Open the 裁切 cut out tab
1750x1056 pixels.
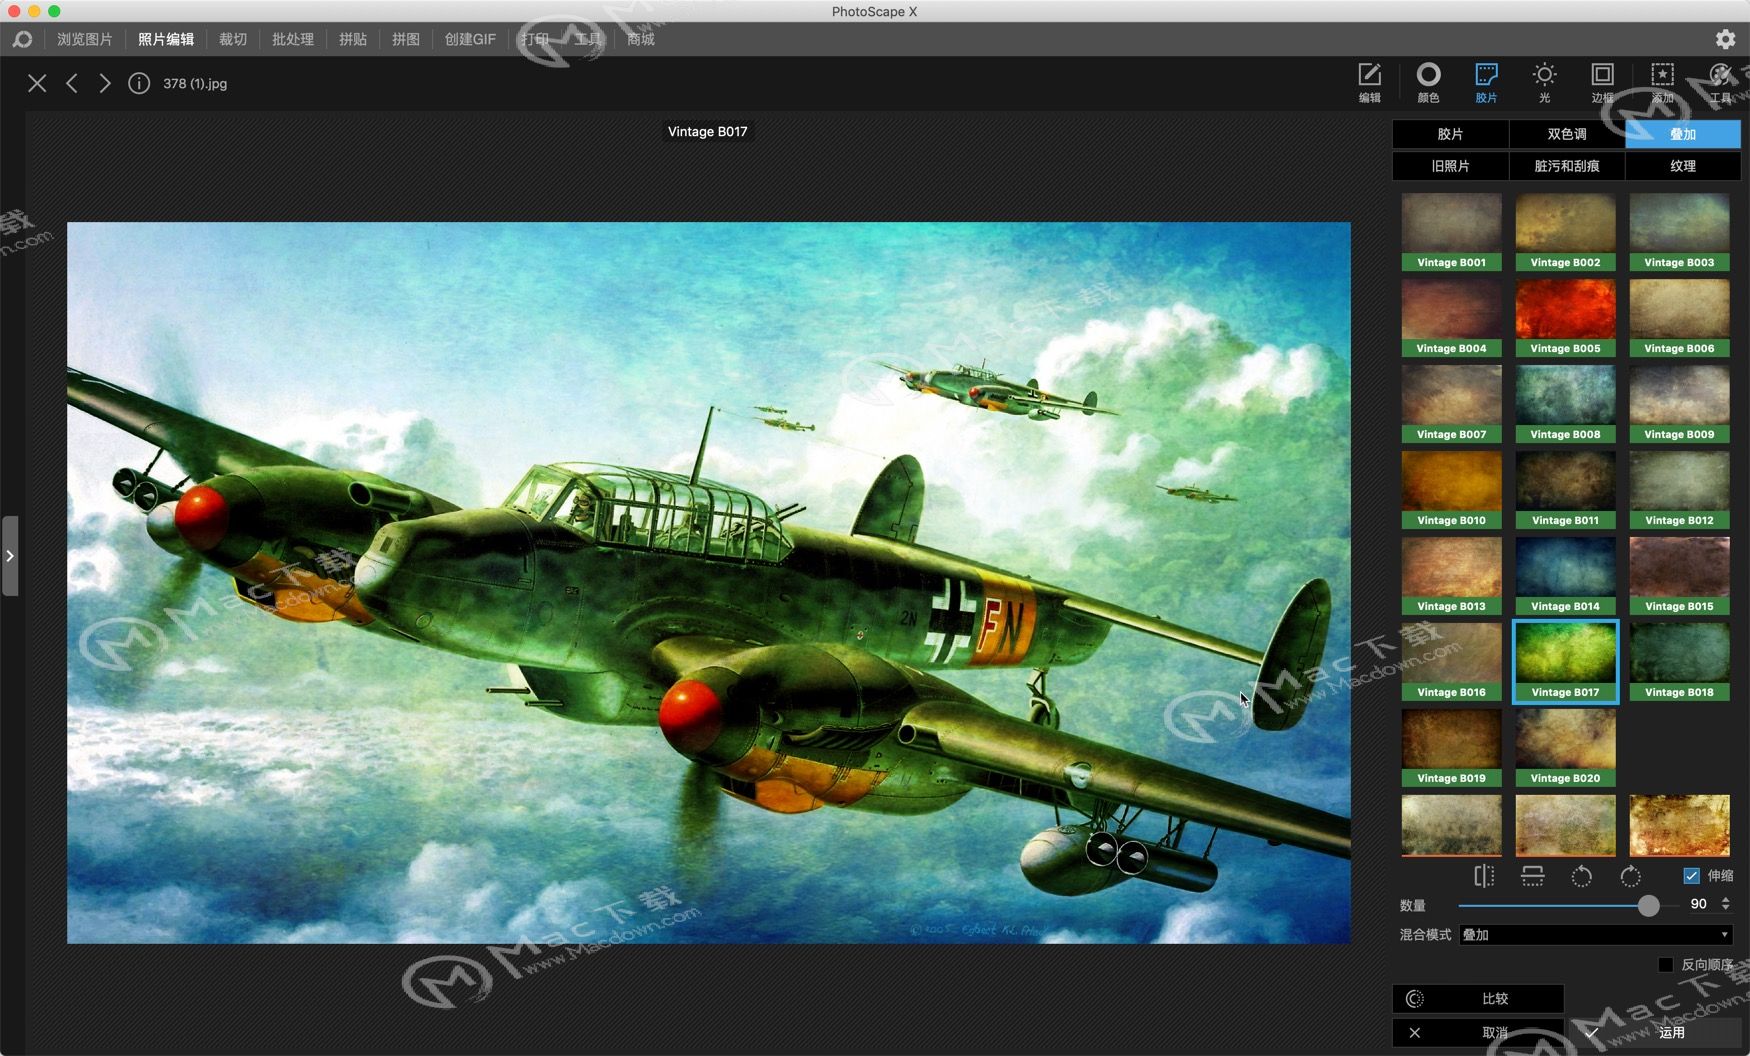coord(233,39)
